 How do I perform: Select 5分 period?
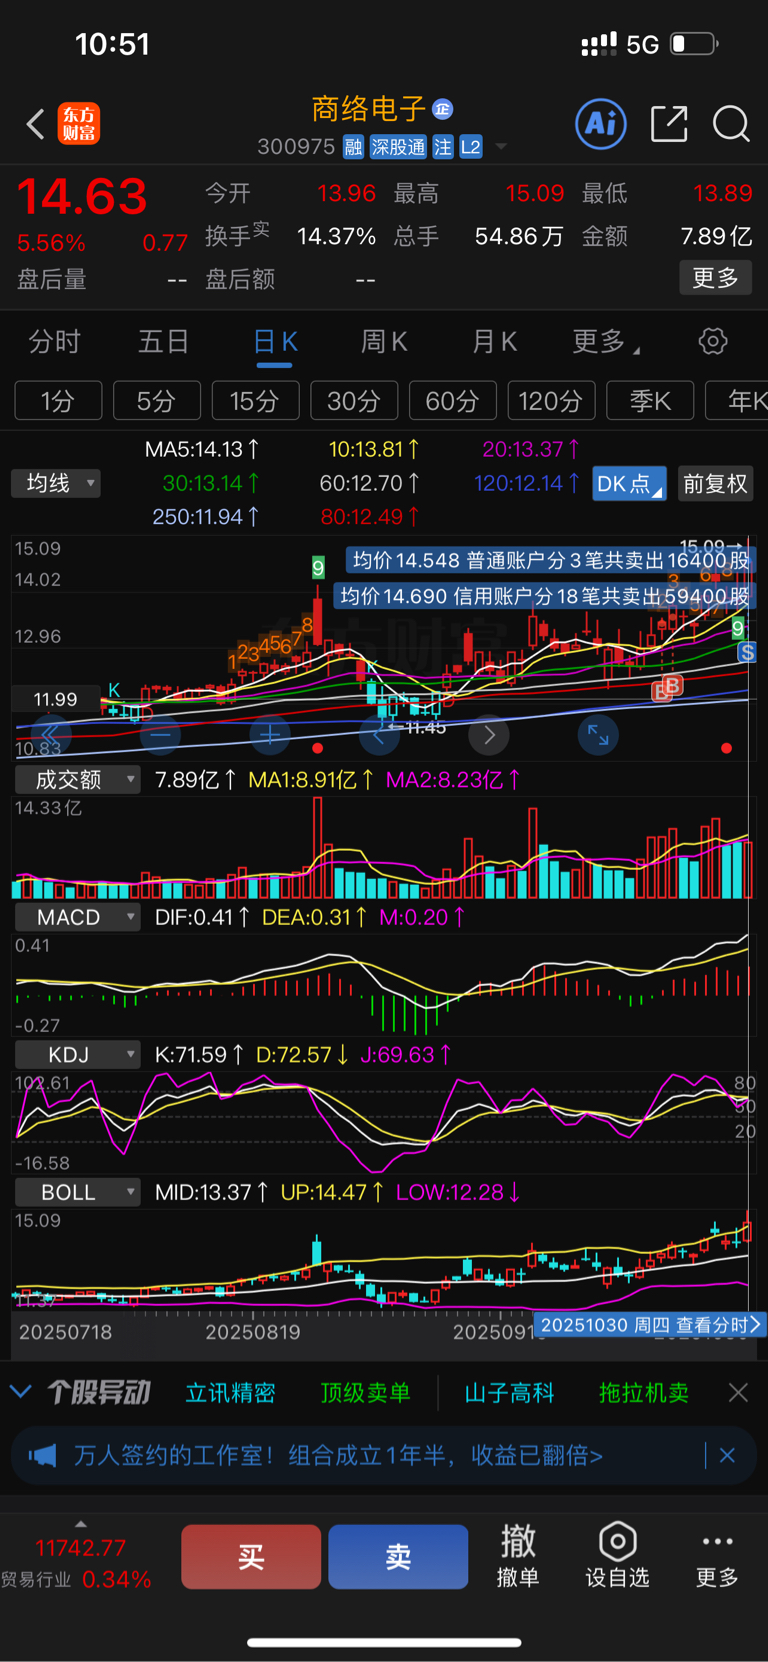coord(156,401)
